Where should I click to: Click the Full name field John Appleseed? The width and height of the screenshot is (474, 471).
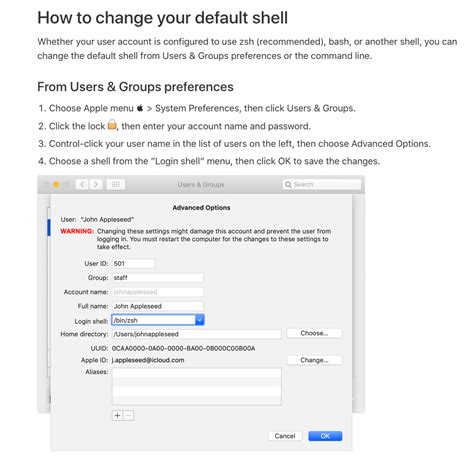(158, 306)
